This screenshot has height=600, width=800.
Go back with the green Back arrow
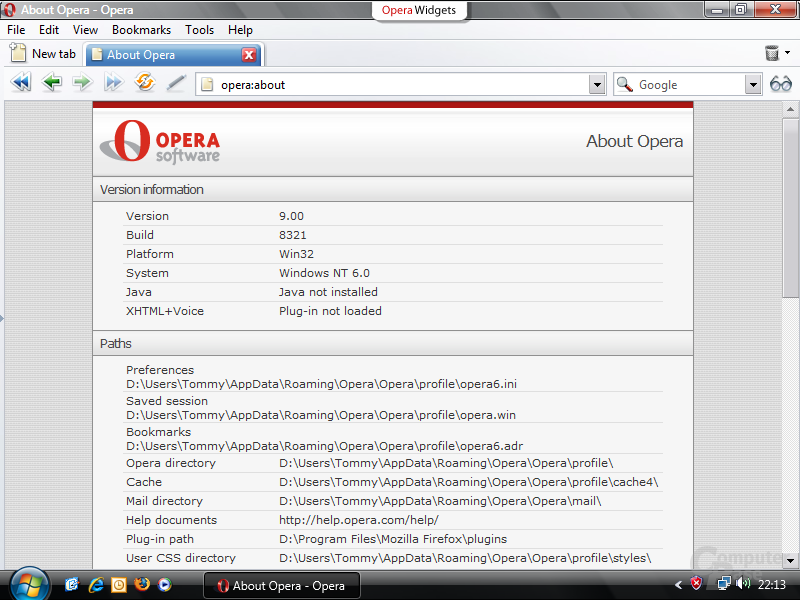tap(52, 82)
